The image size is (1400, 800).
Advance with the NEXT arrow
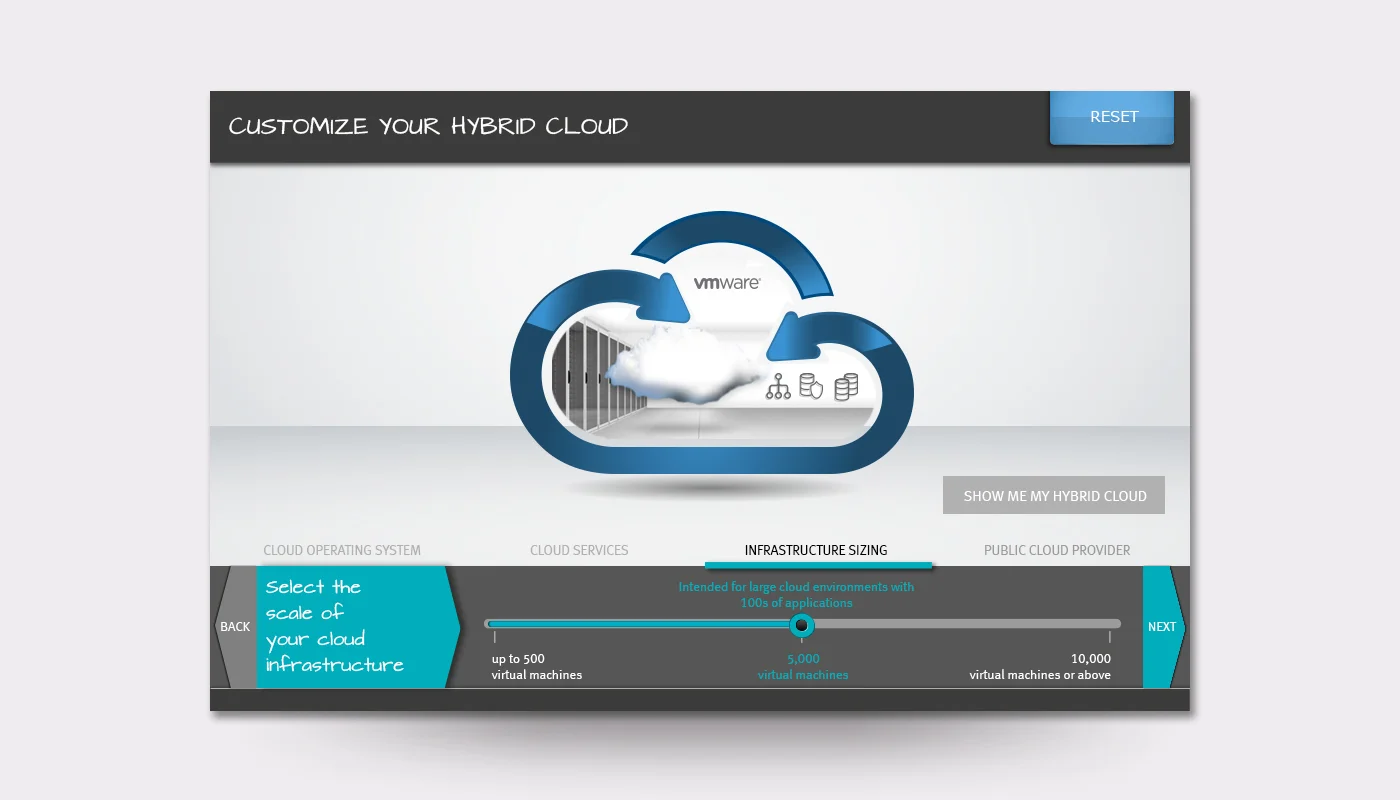pyautogui.click(x=1163, y=627)
